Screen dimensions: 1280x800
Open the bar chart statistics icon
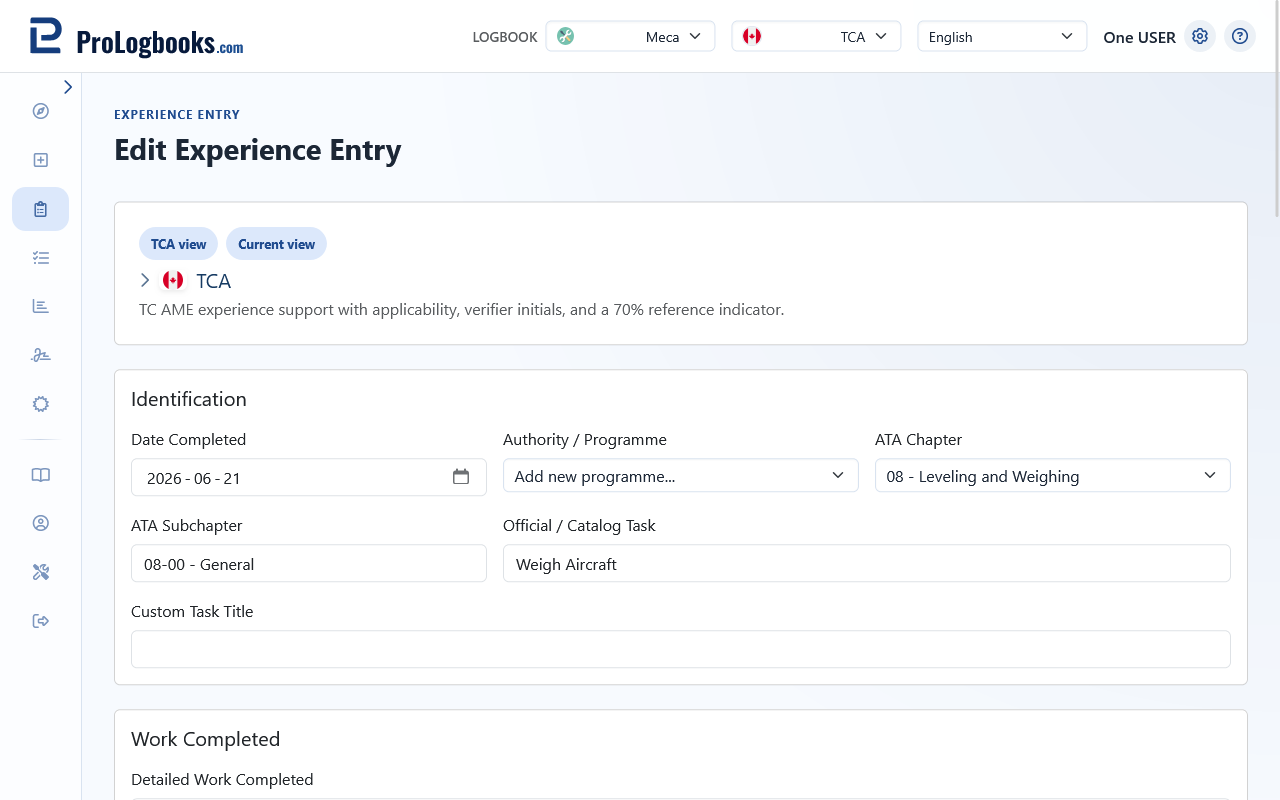(x=41, y=306)
